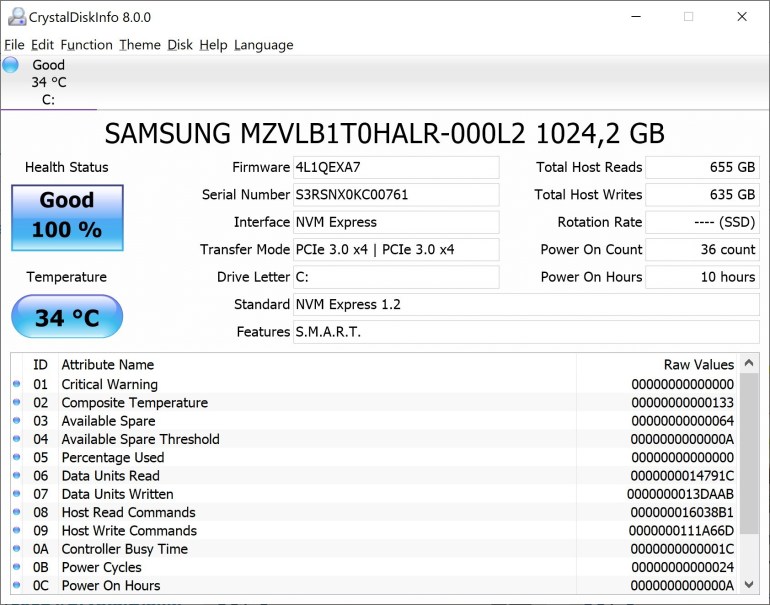The height and width of the screenshot is (605, 770).
Task: Click the status dot for Host Write Commands row
Action: [16, 530]
